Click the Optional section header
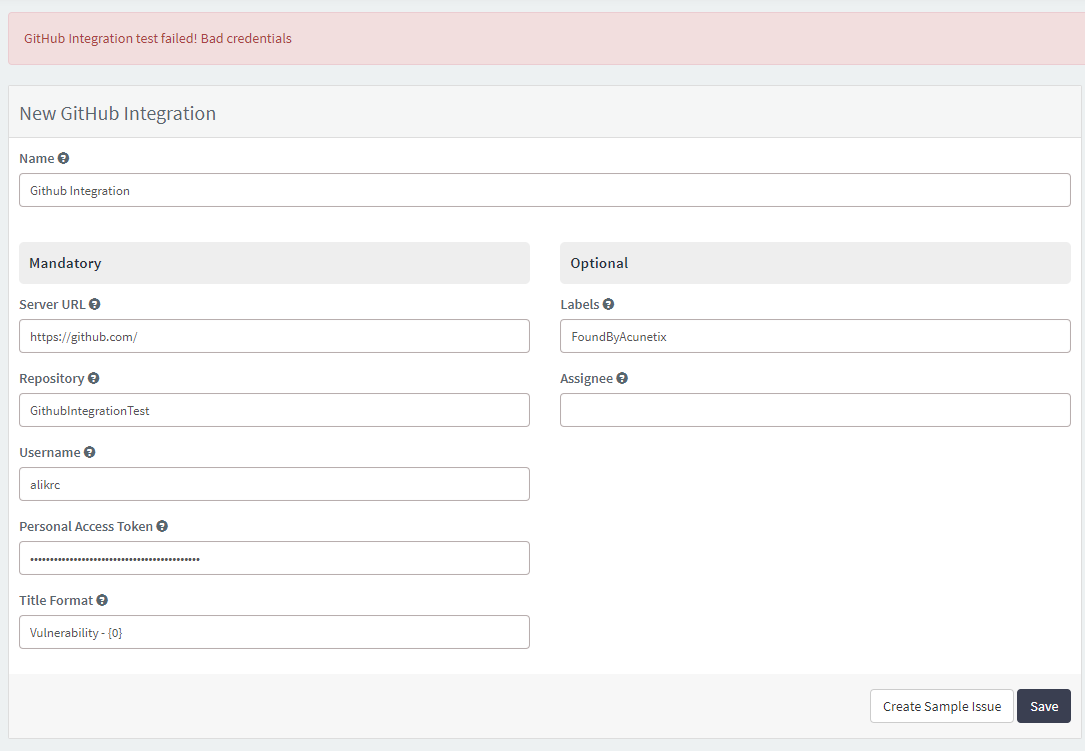Viewport: 1085px width, 751px height. point(815,263)
